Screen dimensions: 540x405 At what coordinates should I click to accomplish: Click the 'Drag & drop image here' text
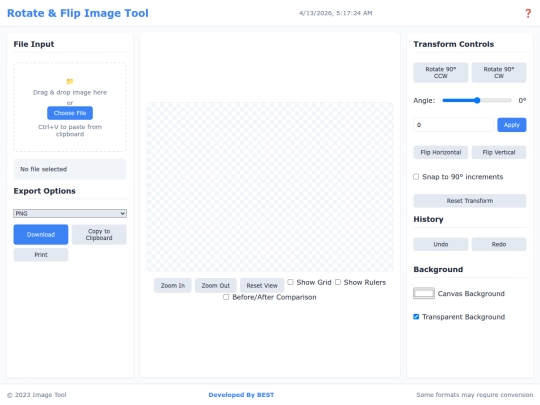coord(70,92)
